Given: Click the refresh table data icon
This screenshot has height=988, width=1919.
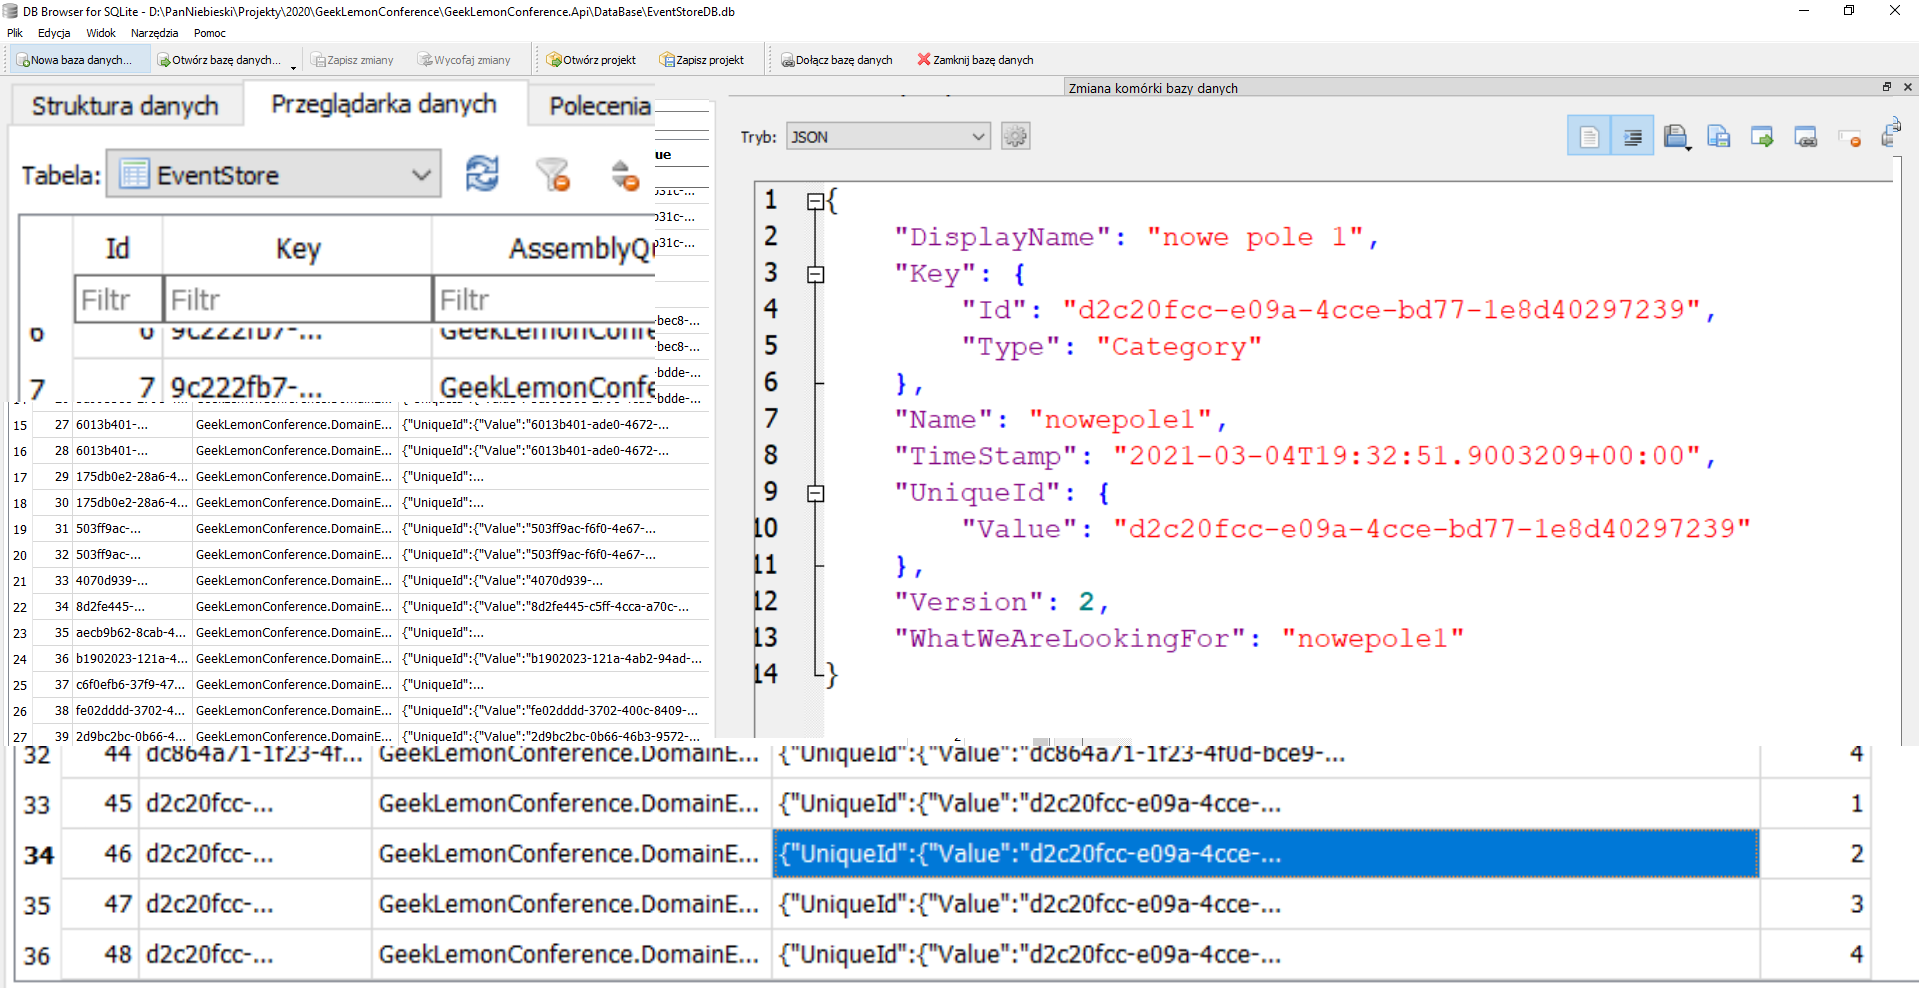Looking at the screenshot, I should click(482, 174).
